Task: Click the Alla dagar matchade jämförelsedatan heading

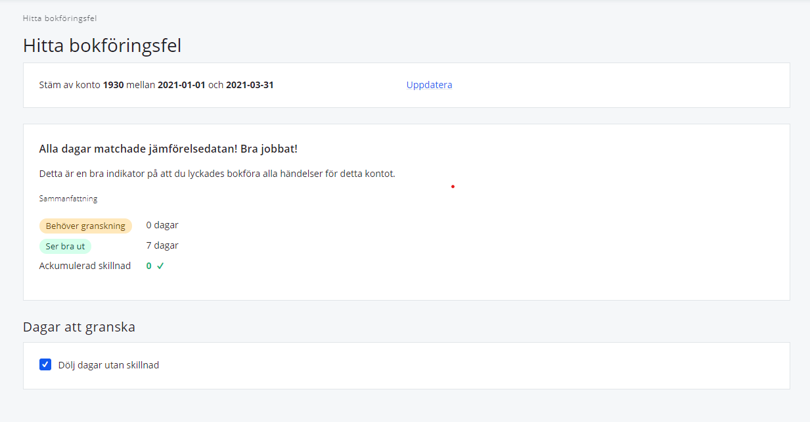Action: (168, 149)
